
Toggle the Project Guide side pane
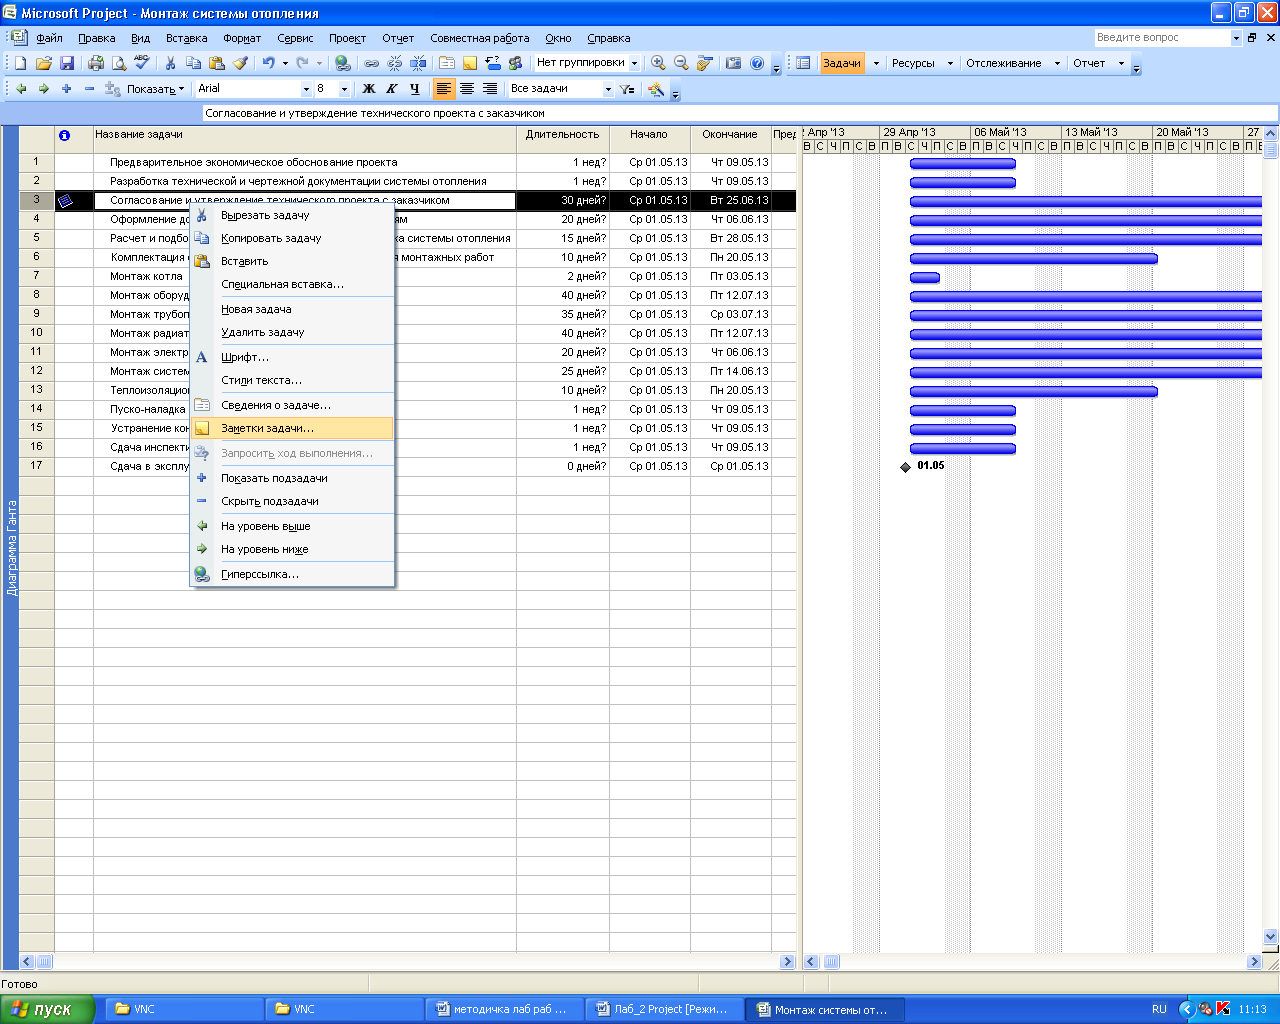pos(803,63)
